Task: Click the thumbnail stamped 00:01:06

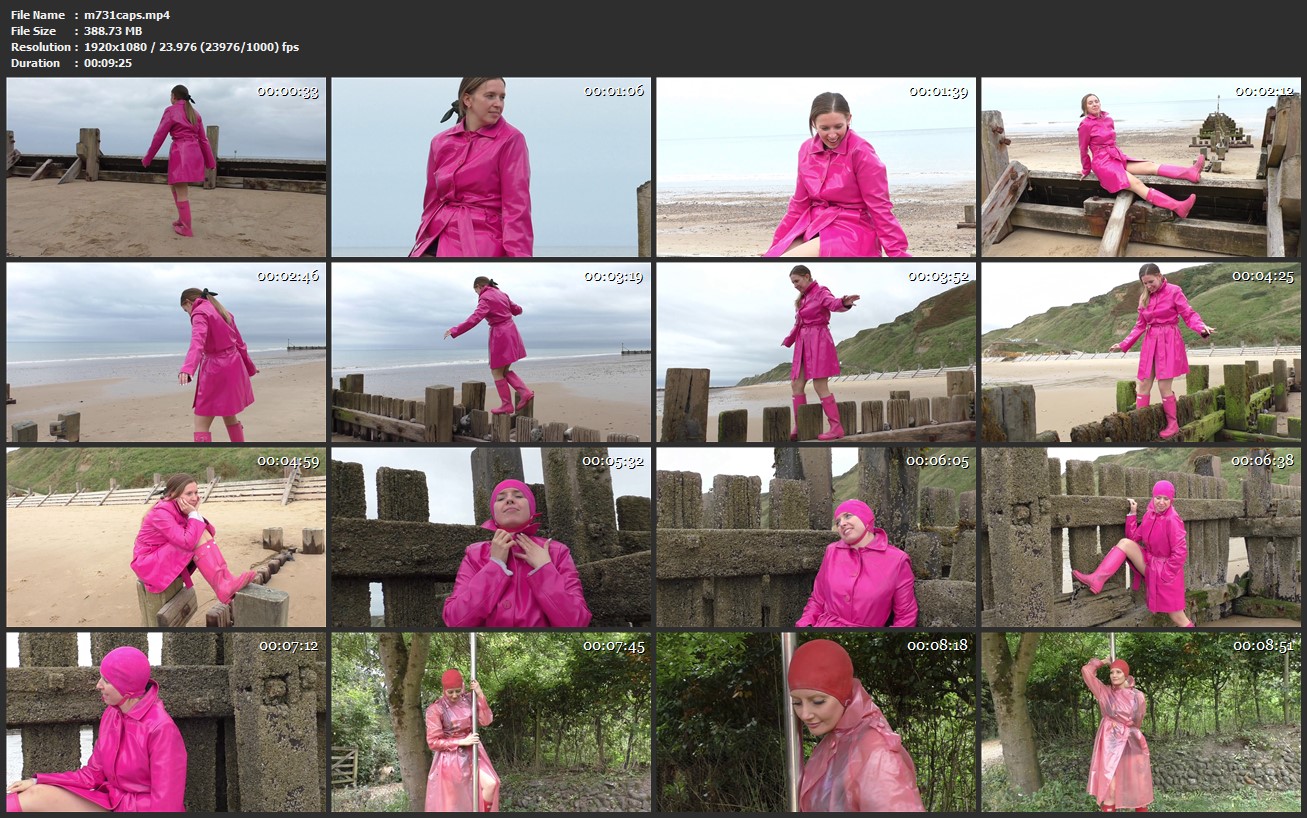Action: [491, 167]
